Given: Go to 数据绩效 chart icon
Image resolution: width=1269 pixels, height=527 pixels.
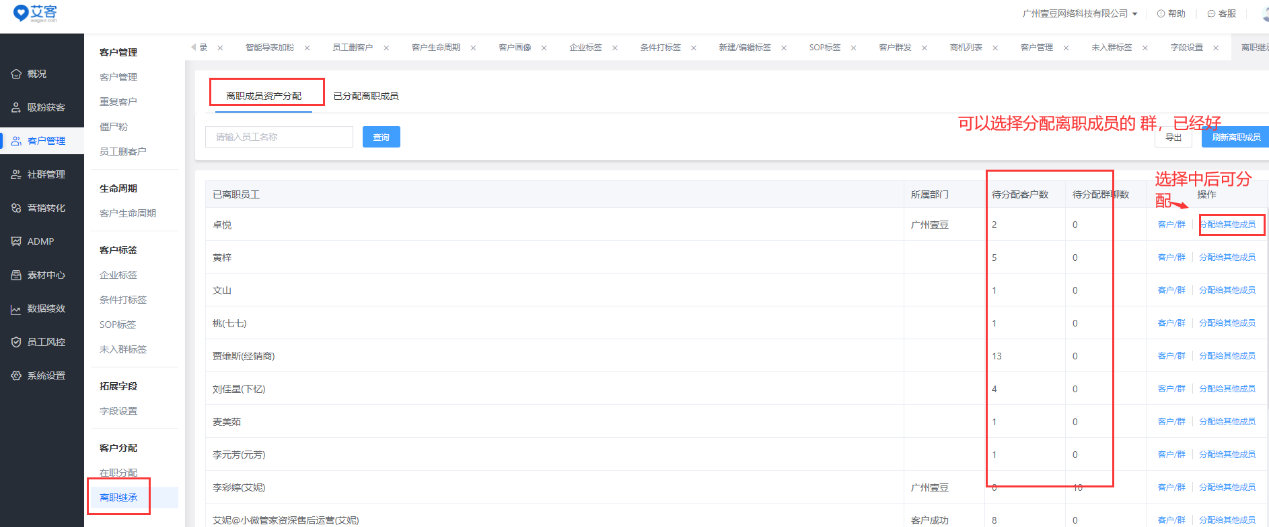Looking at the screenshot, I should coord(16,309).
